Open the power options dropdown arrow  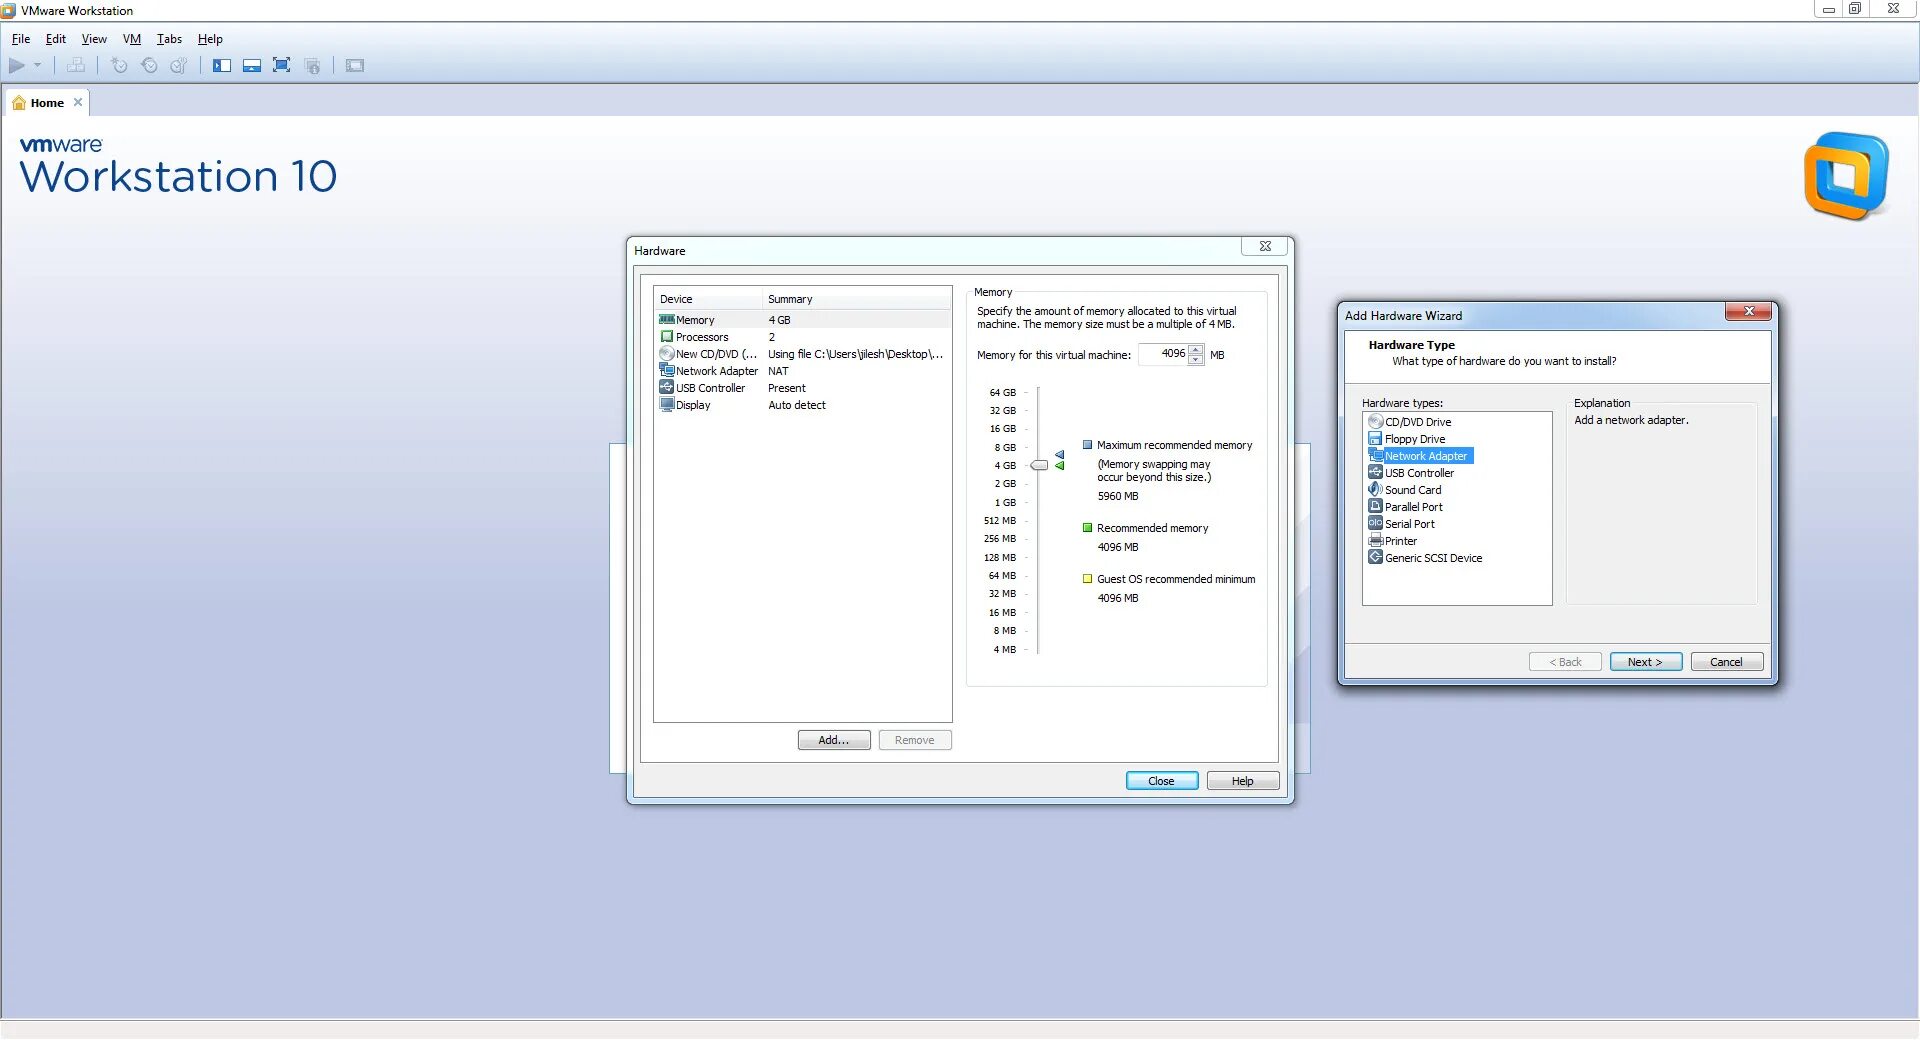(38, 66)
